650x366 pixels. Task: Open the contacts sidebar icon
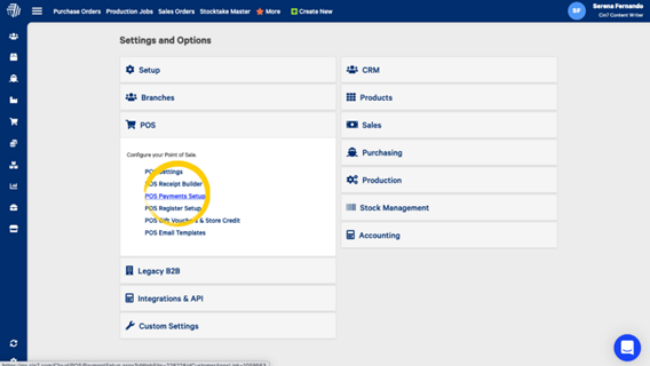point(14,36)
